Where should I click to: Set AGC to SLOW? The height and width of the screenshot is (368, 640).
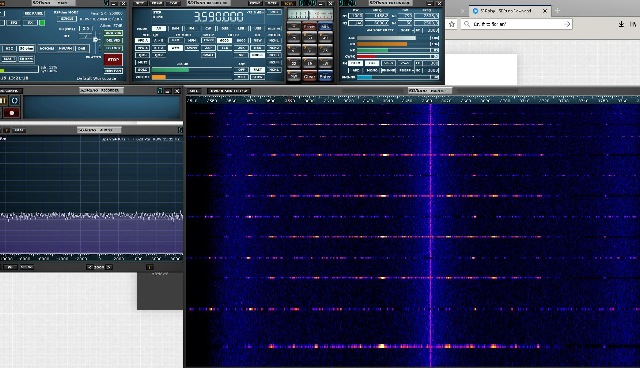pos(258,77)
